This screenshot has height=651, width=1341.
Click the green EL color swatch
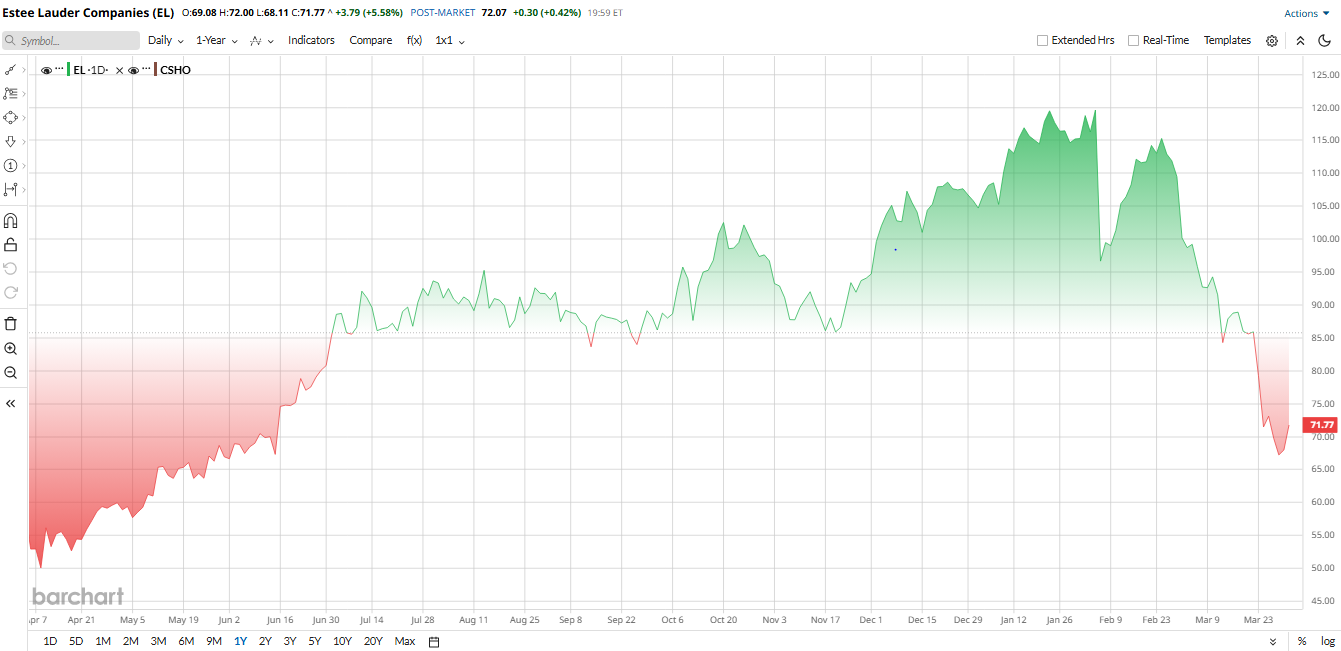[69, 70]
